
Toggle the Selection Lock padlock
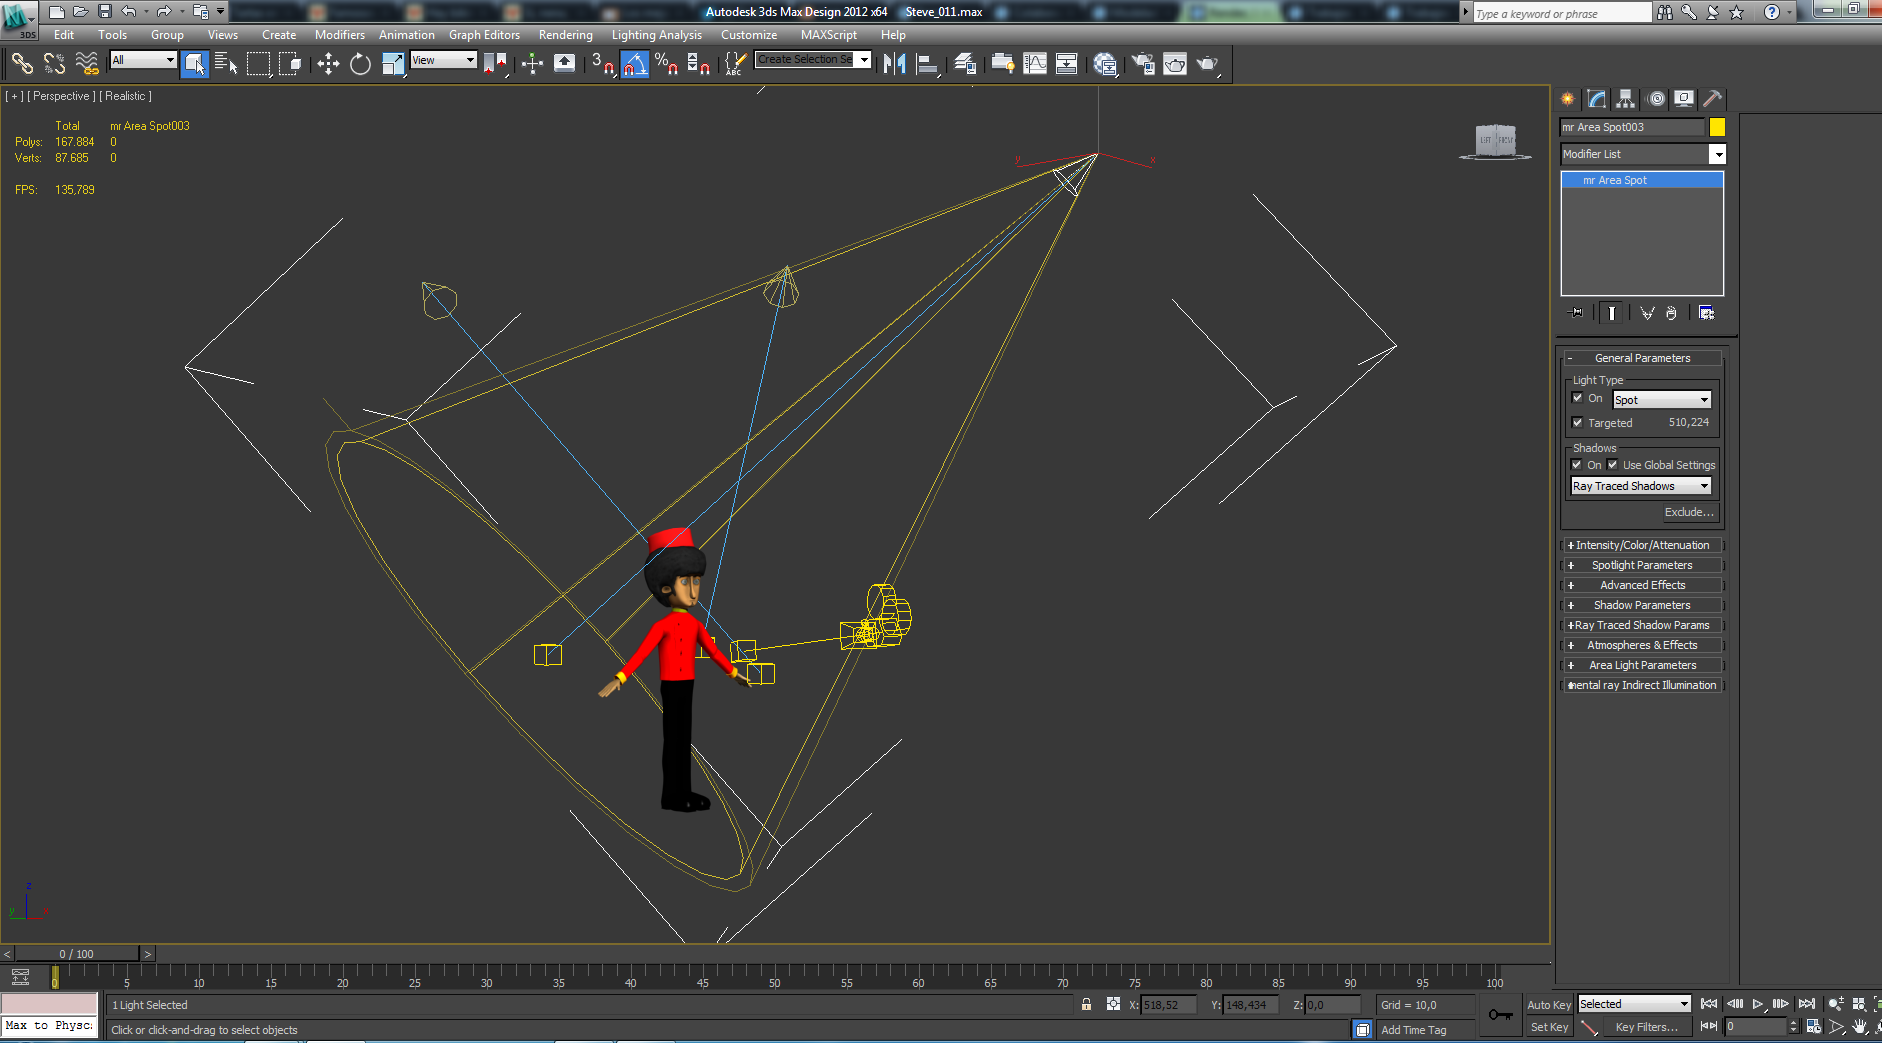click(x=1086, y=1004)
